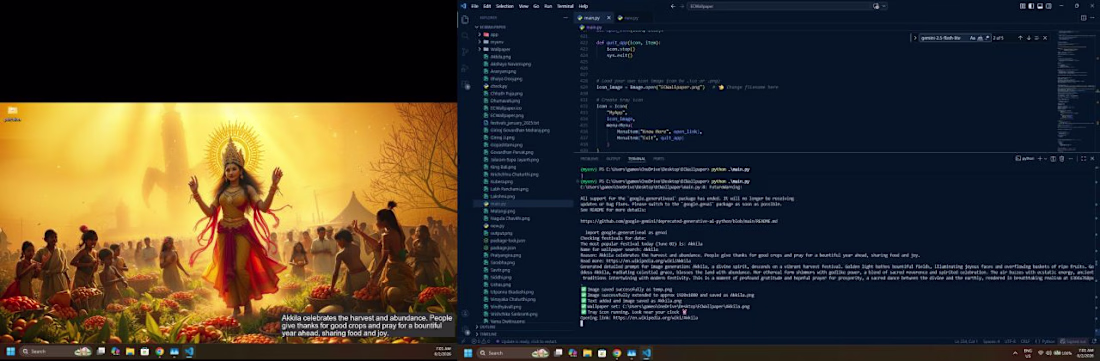Open the Source Control view icon

(x=464, y=52)
